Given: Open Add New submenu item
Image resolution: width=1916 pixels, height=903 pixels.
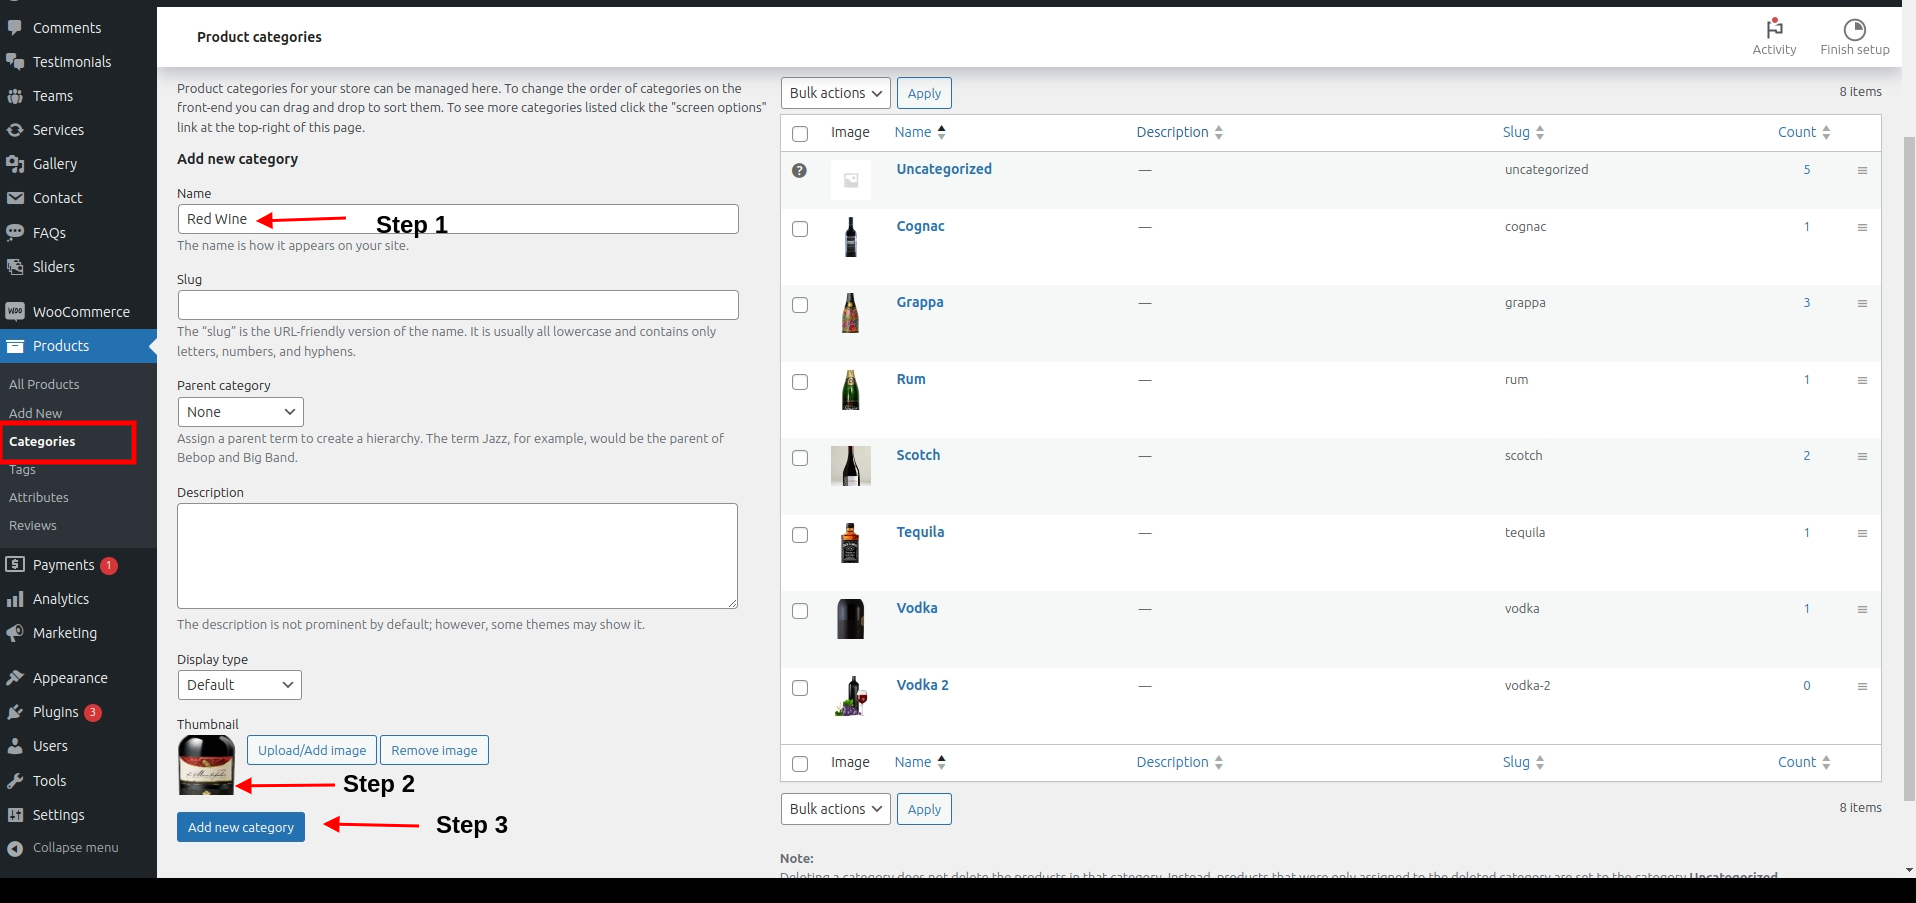Looking at the screenshot, I should click(x=35, y=413).
